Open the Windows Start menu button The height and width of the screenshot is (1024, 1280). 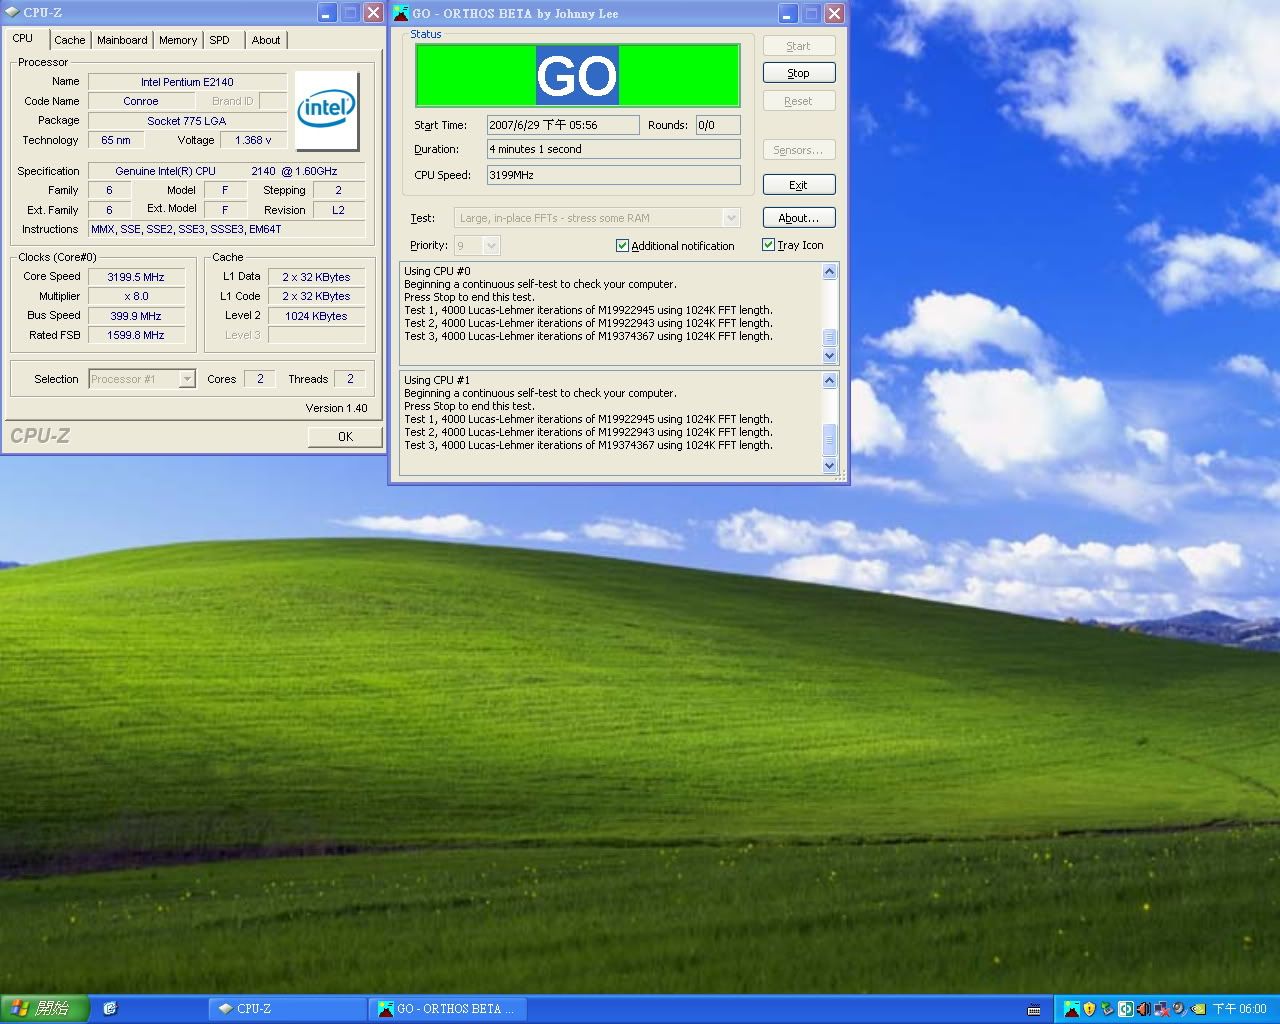pyautogui.click(x=44, y=1009)
